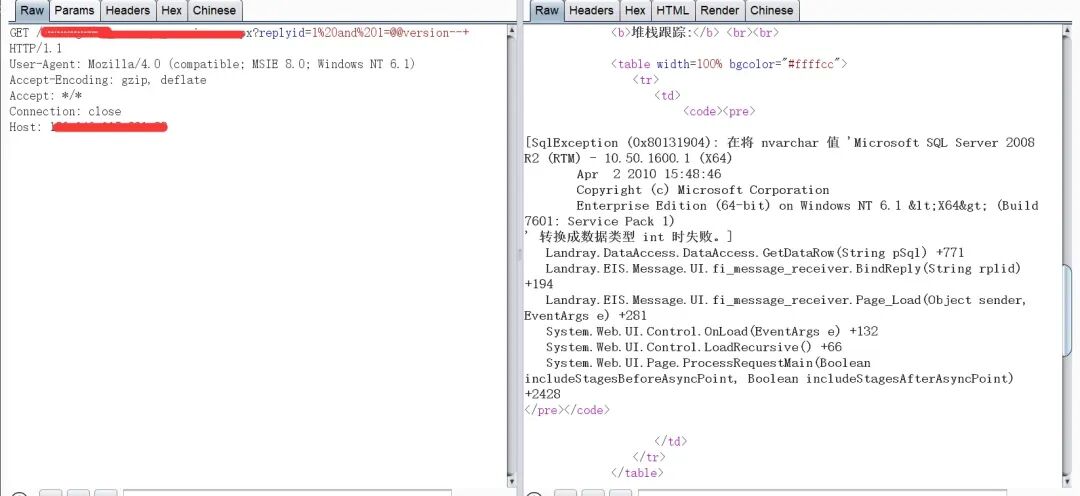Screen dimensions: 1080x496
Task: Click the opening <td> tag in the response
Action: tap(667, 96)
